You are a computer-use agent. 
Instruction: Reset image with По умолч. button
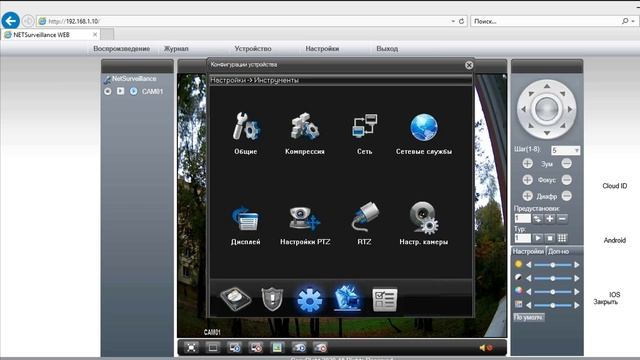pos(529,317)
